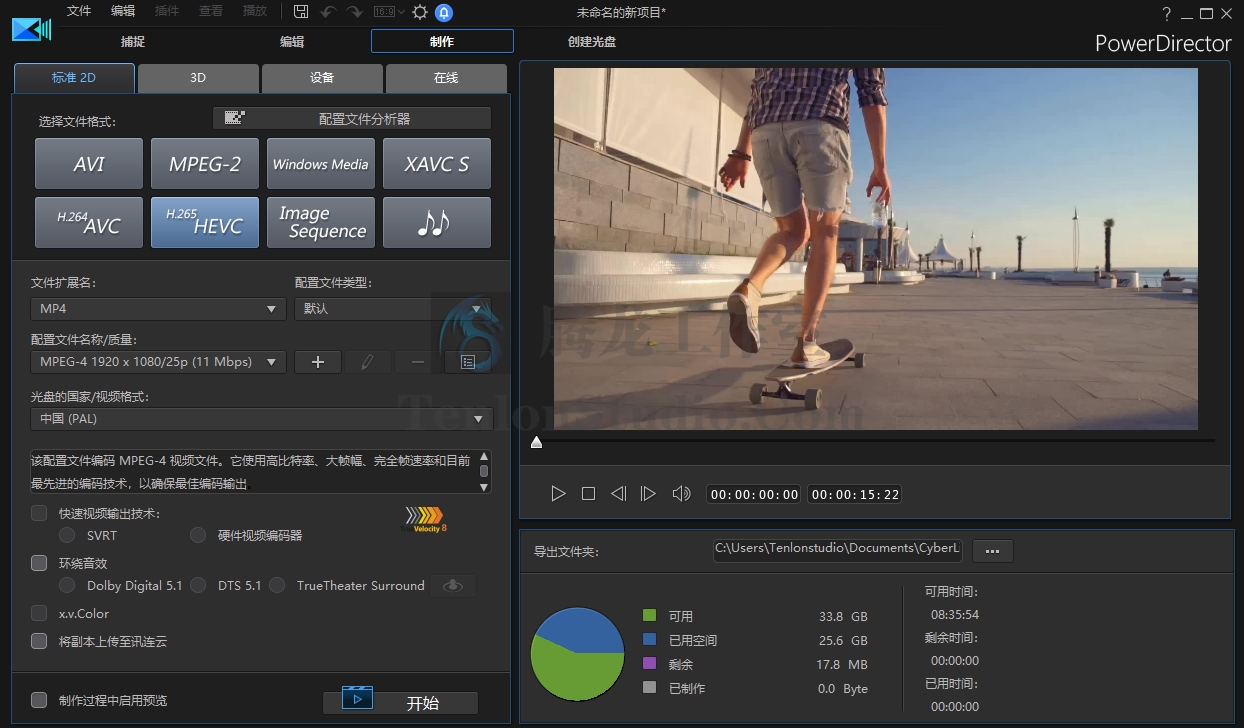Check 制作过程中启用预览 option
1244x728 pixels.
[39, 700]
